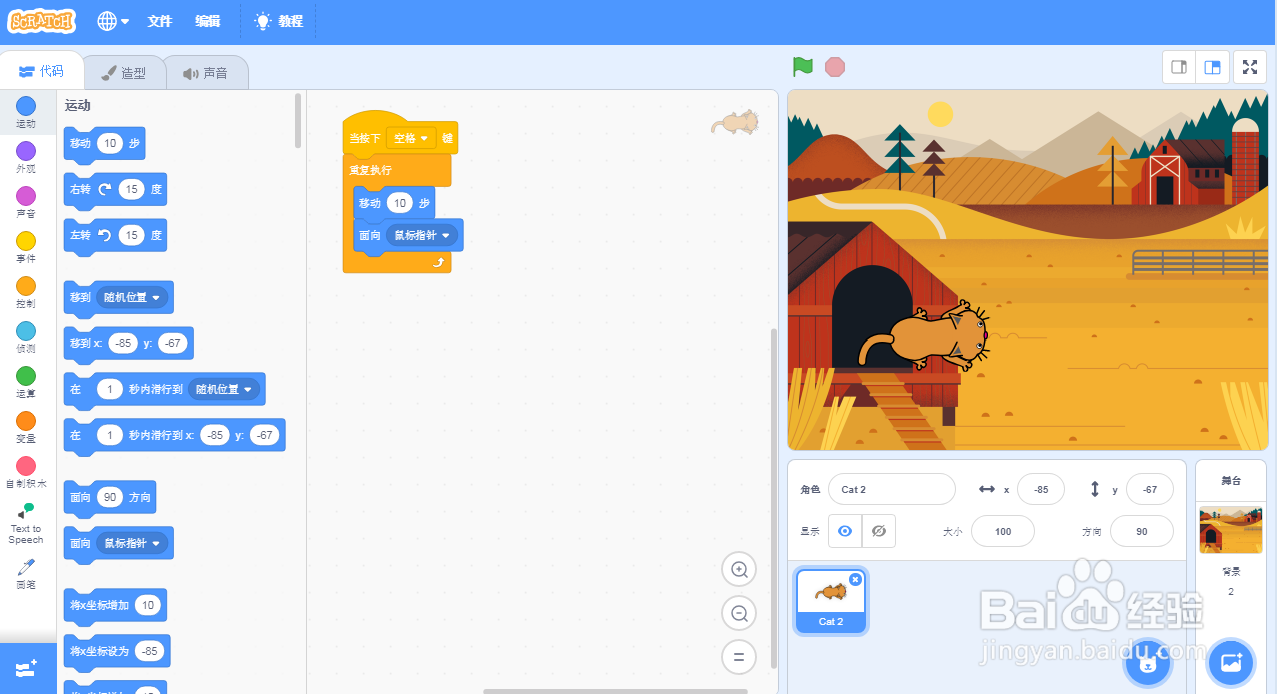Click the sprite y position field
Image resolution: width=1277 pixels, height=694 pixels.
tap(1150, 489)
